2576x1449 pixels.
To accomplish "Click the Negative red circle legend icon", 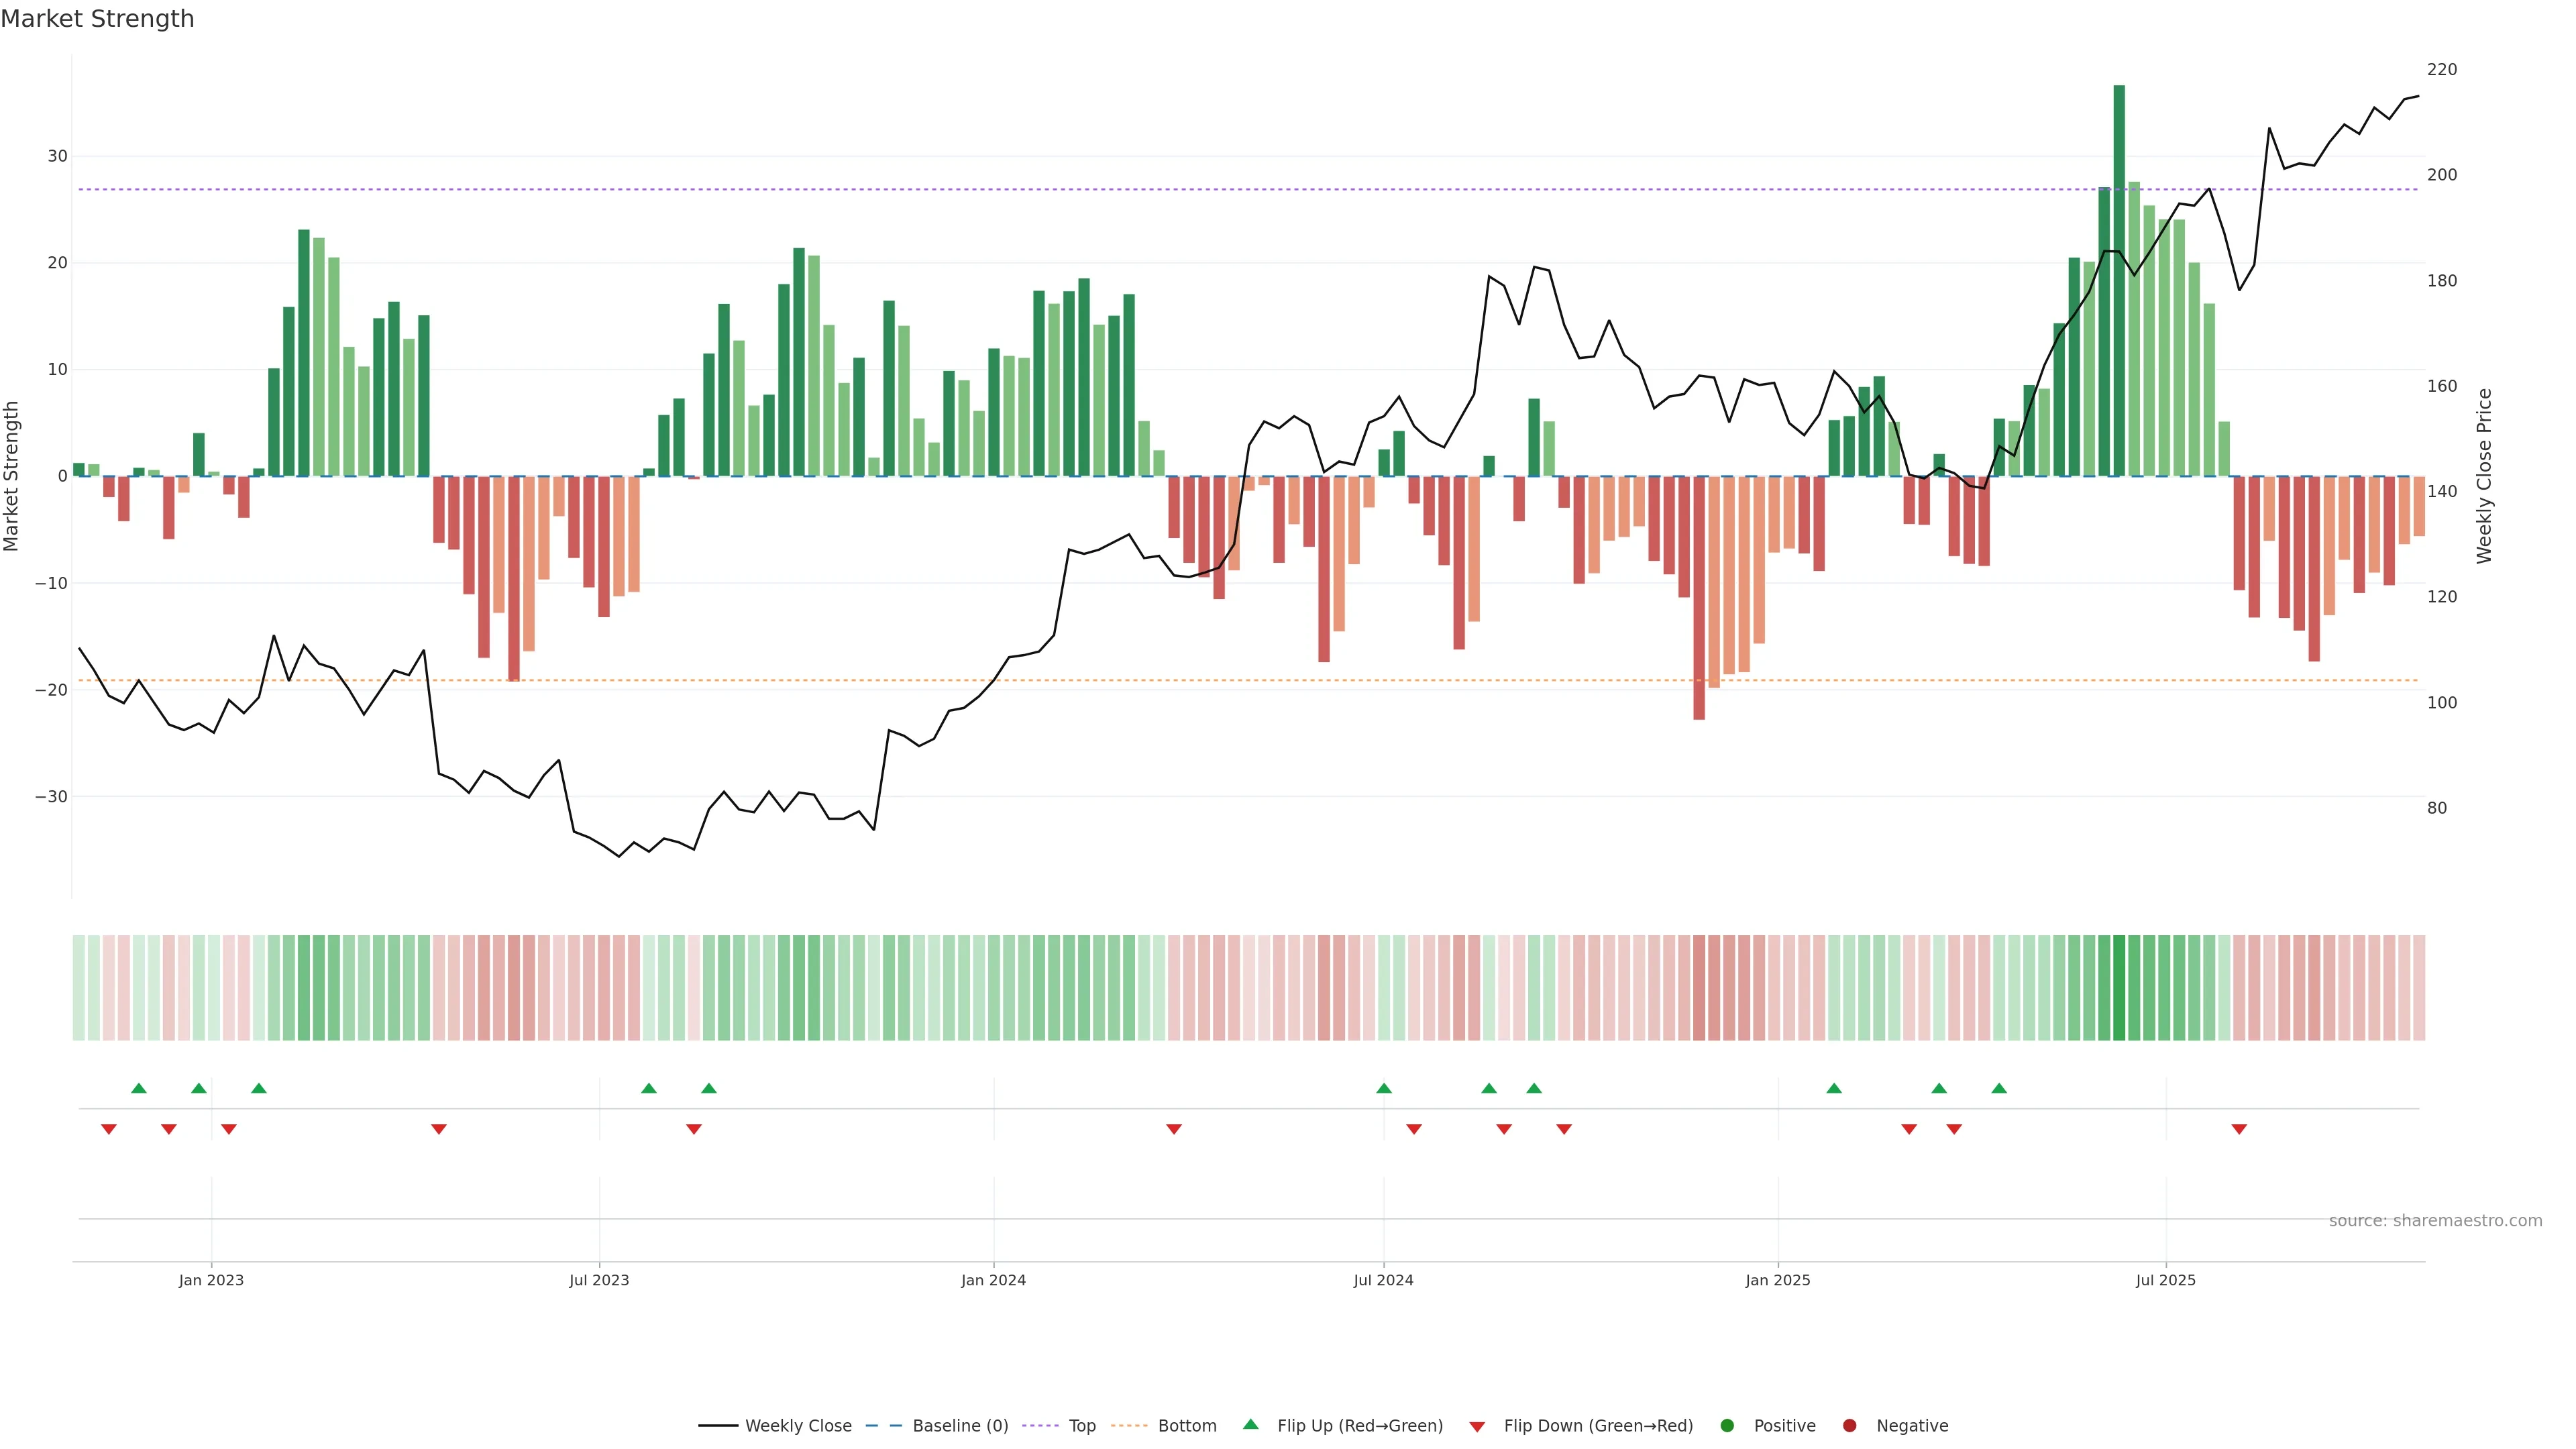I will coord(1849,1426).
